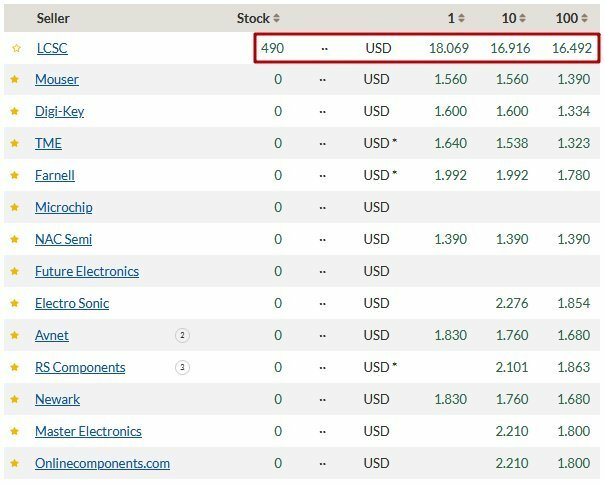Click the star icon next to Avnet
The width and height of the screenshot is (604, 484).
[15, 336]
